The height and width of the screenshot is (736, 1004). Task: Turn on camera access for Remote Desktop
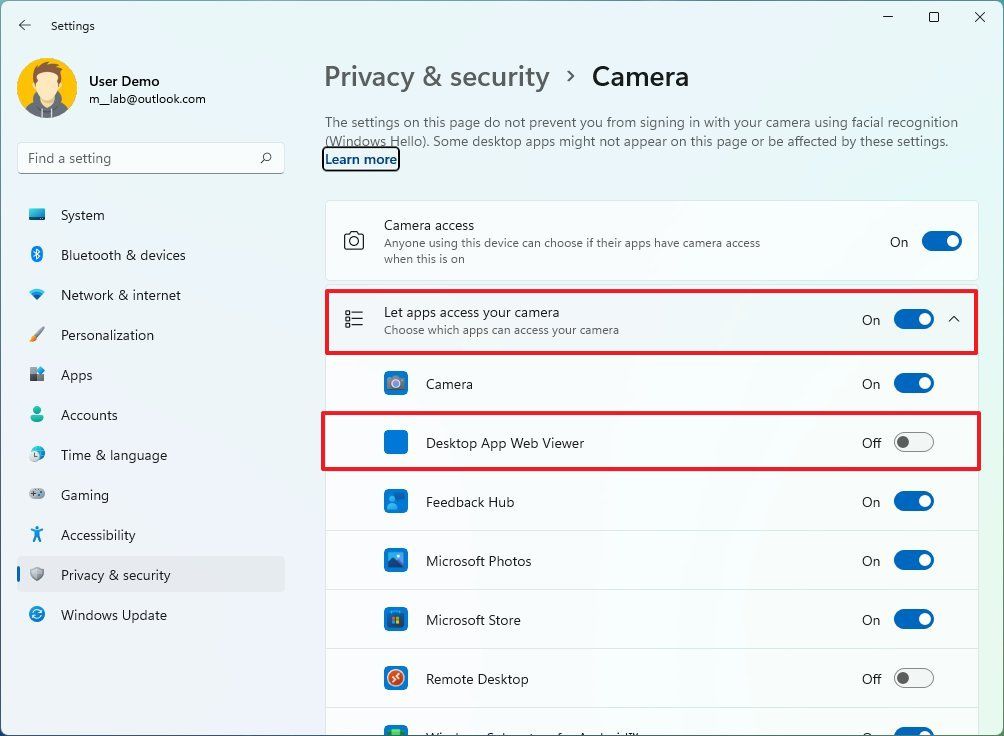tap(913, 678)
